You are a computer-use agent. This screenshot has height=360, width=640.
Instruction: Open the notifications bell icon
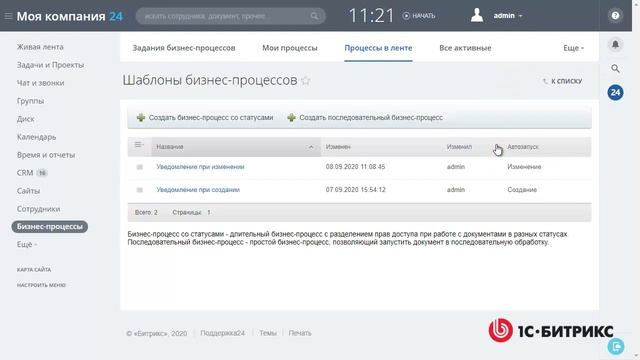tap(615, 44)
